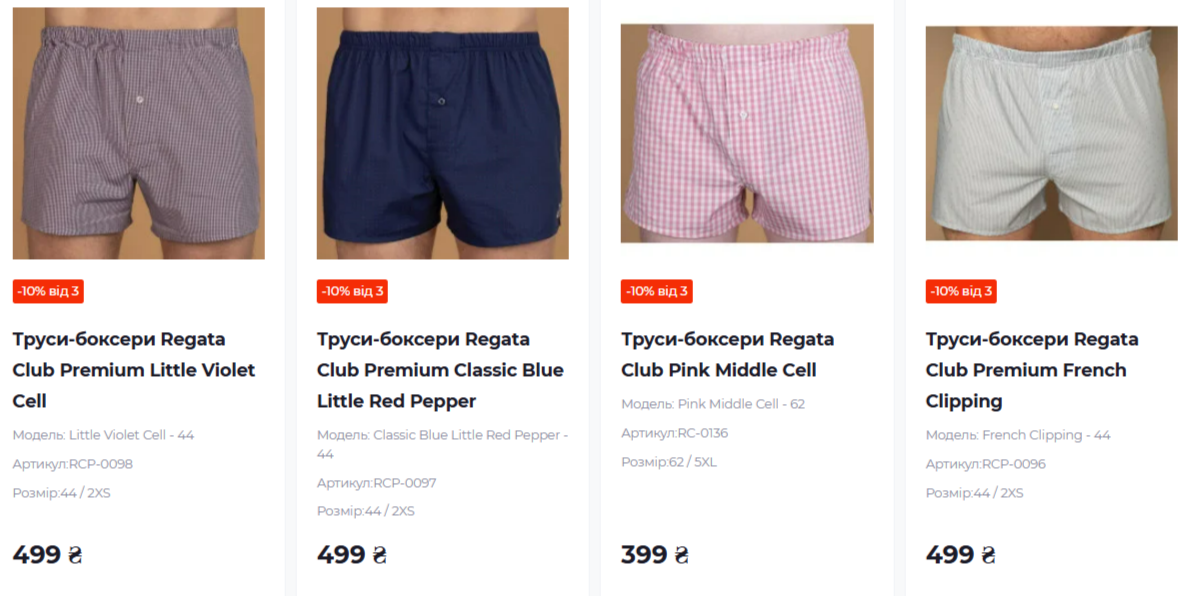This screenshot has width=1187, height=596.
Task: Open the Regata Club Pink Middle Cell title
Action: coord(727,354)
